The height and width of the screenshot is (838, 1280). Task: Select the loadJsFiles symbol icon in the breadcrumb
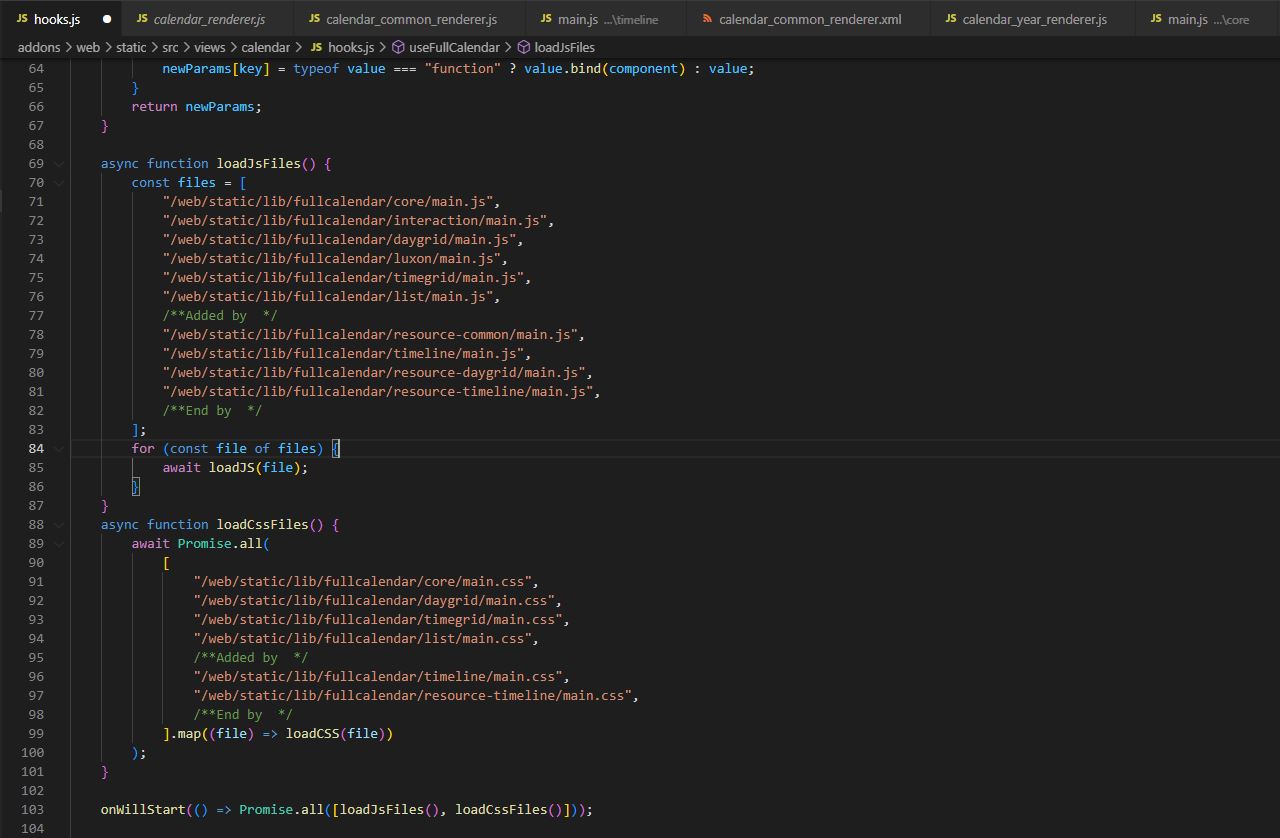(522, 46)
